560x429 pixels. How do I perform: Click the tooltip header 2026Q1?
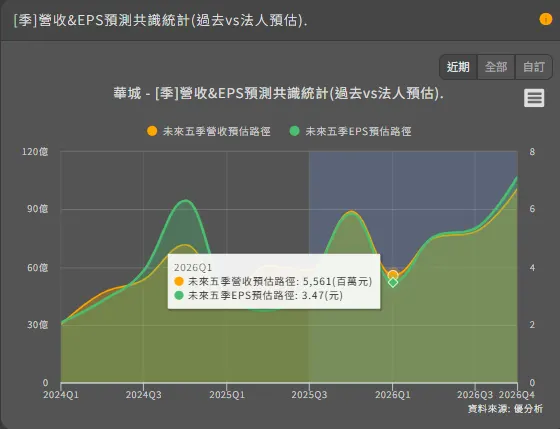pos(193,268)
